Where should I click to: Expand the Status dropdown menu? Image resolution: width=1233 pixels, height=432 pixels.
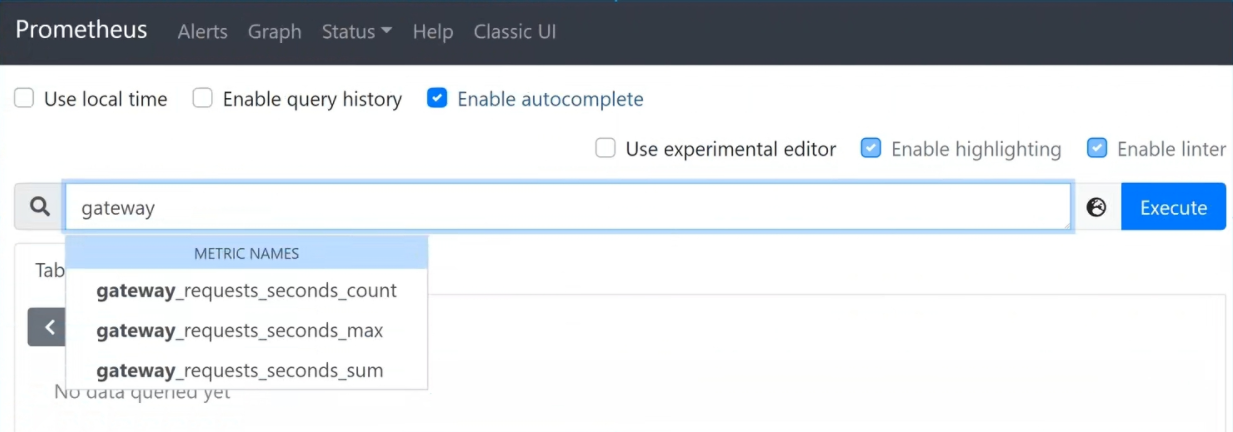pos(356,32)
